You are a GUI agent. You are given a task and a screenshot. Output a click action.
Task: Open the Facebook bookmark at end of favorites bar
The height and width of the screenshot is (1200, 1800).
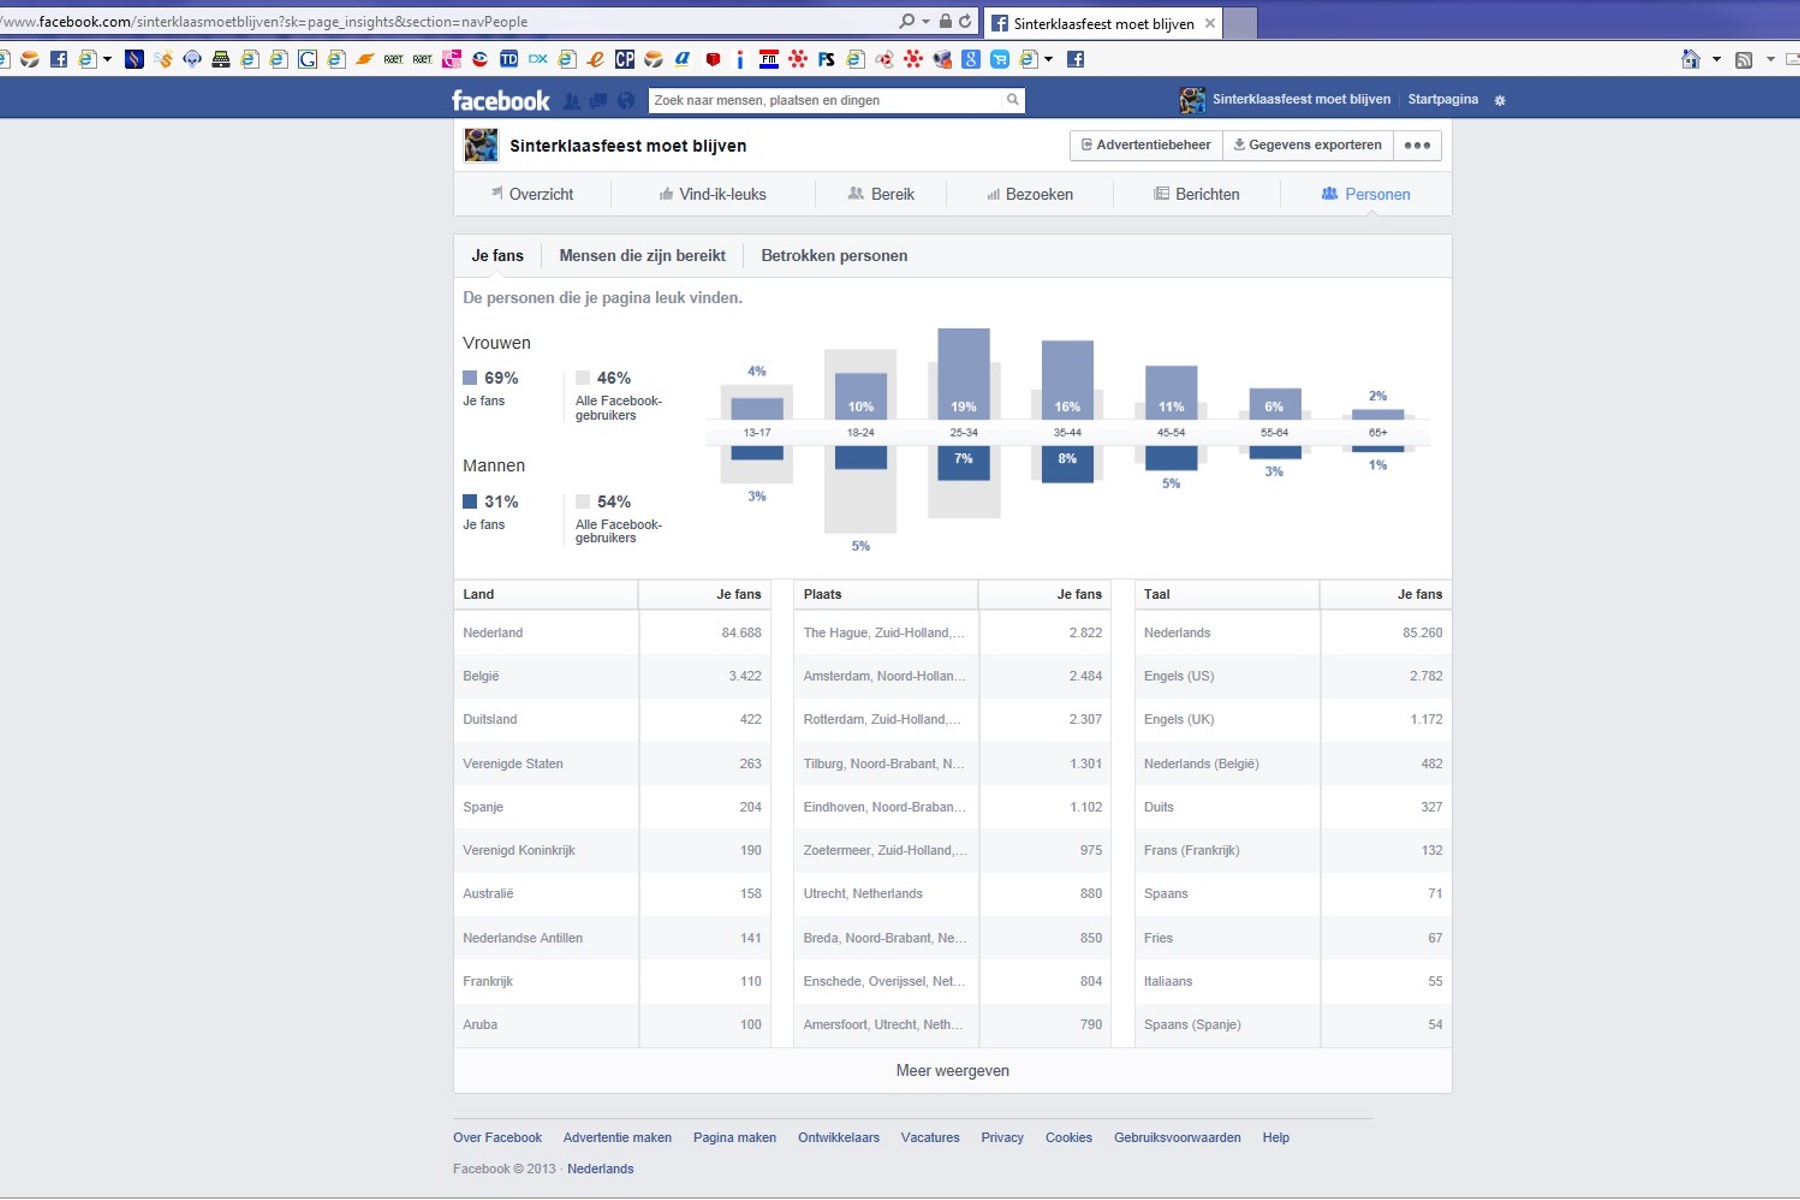1076,59
